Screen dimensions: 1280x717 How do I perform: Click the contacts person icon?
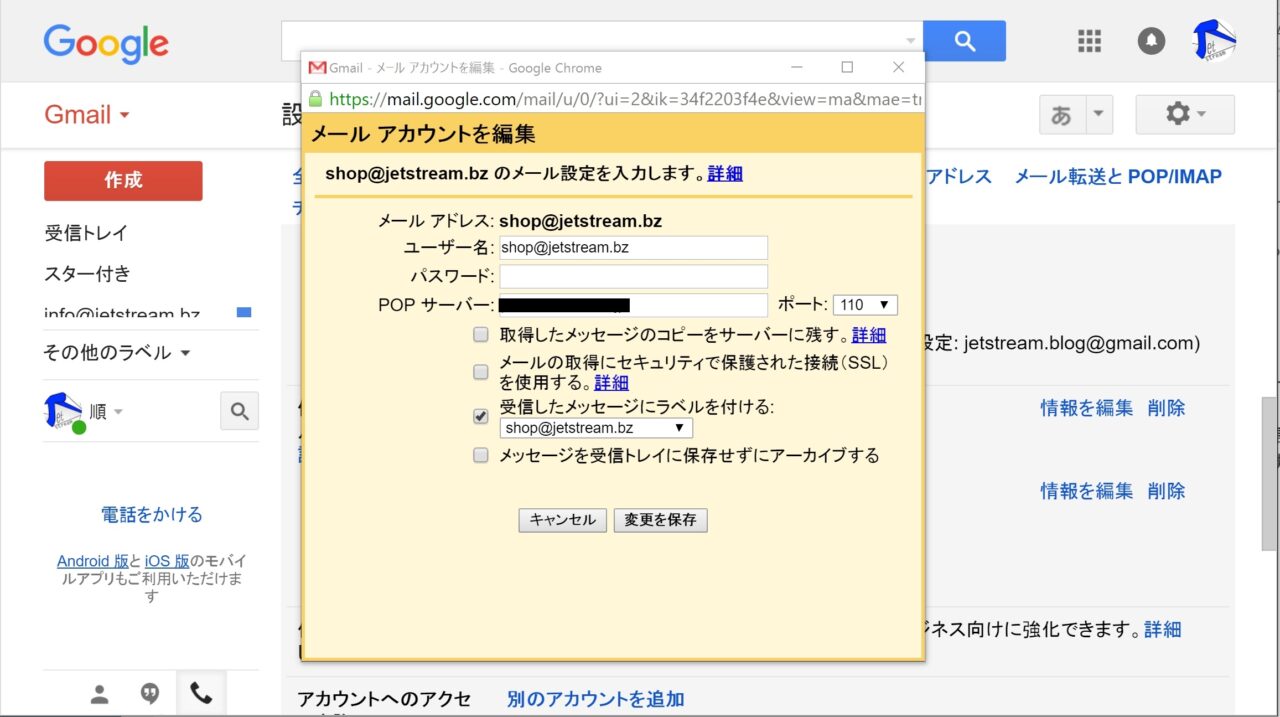[x=99, y=694]
